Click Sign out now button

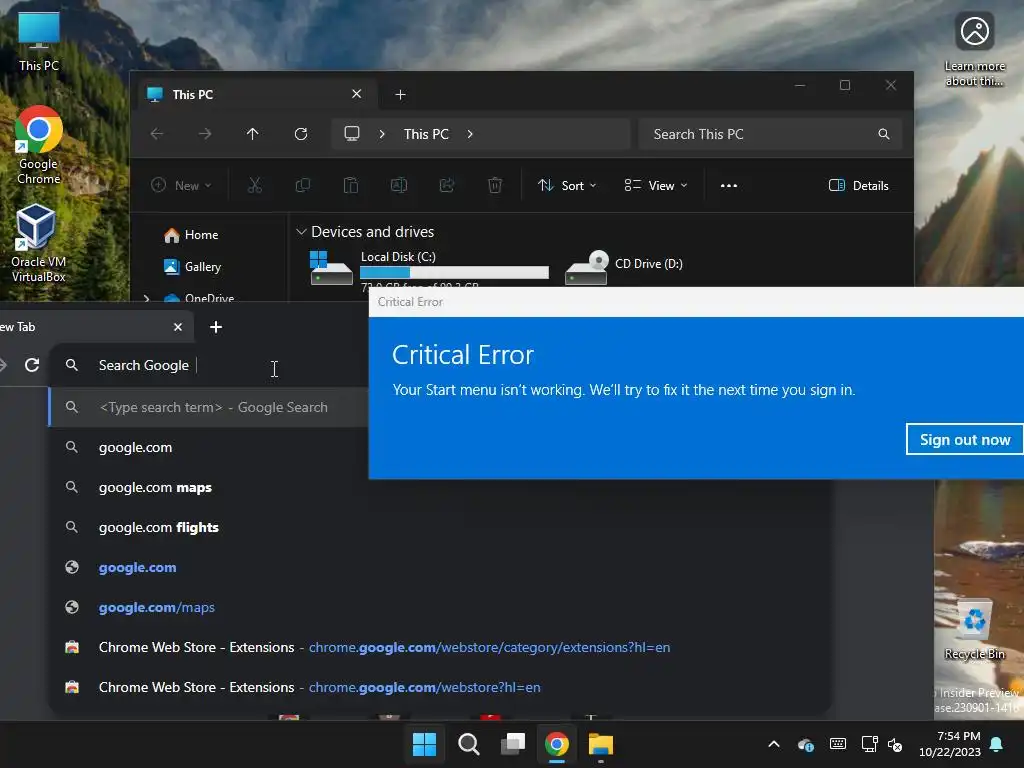(x=965, y=440)
